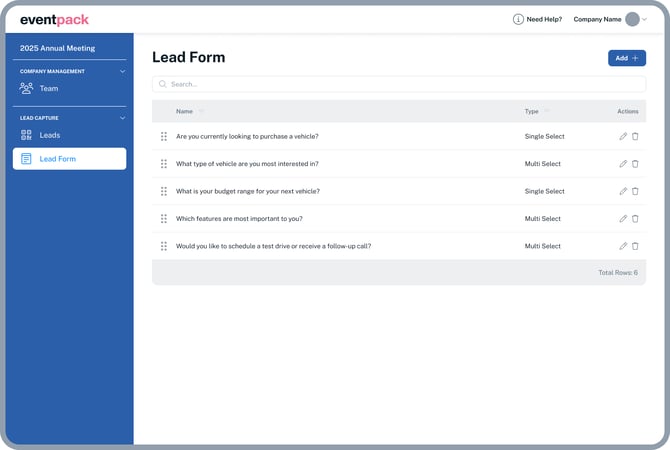Click trash icon for the test drive question
The width and height of the screenshot is (670, 450).
(635, 246)
